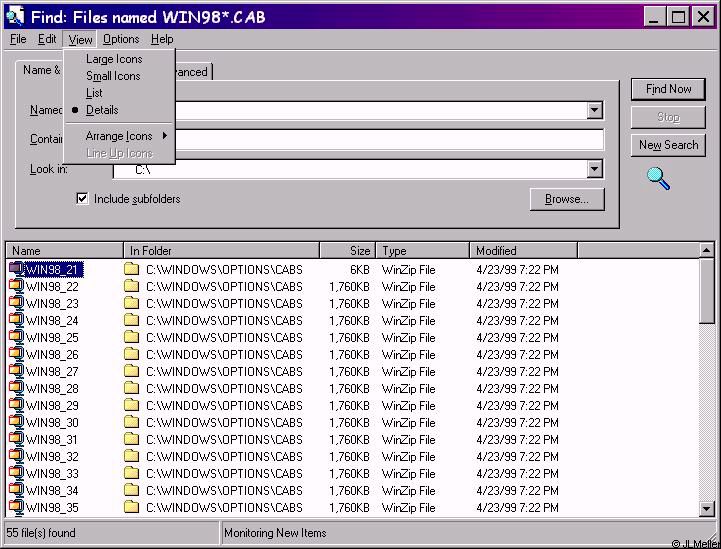721x549 pixels.
Task: Click the WIN98_27 file icon
Action: (16, 371)
